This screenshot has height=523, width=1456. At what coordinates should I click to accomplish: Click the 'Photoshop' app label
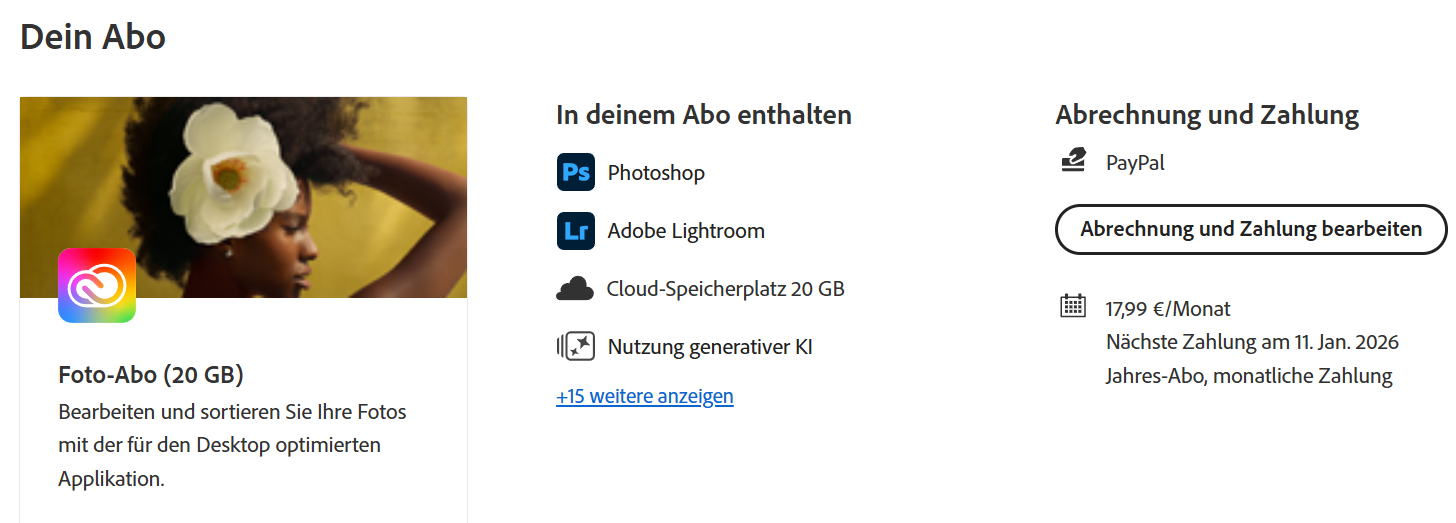pyautogui.click(x=656, y=173)
